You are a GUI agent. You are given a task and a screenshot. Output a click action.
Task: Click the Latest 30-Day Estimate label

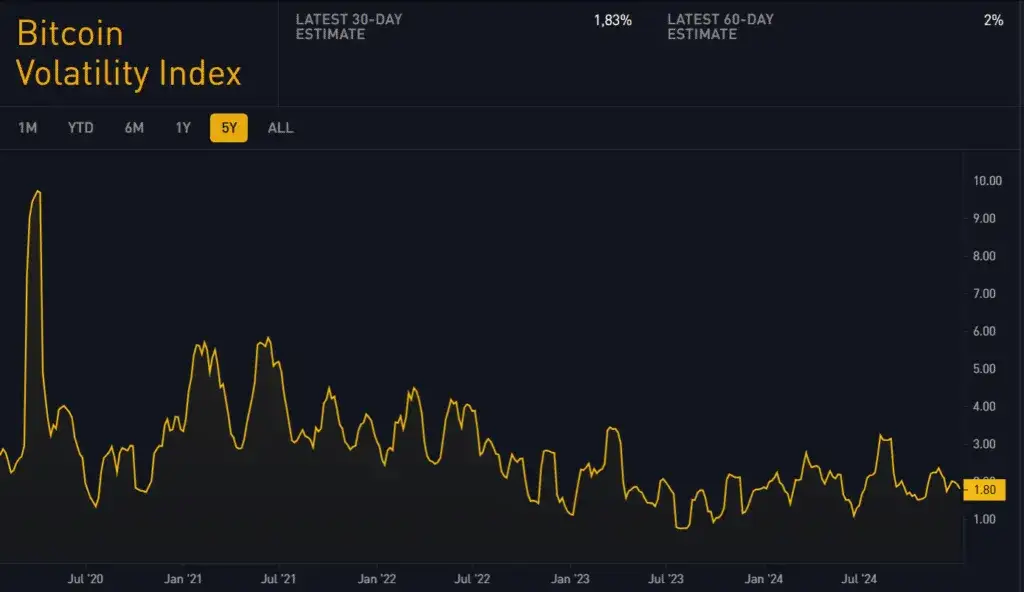[349, 27]
